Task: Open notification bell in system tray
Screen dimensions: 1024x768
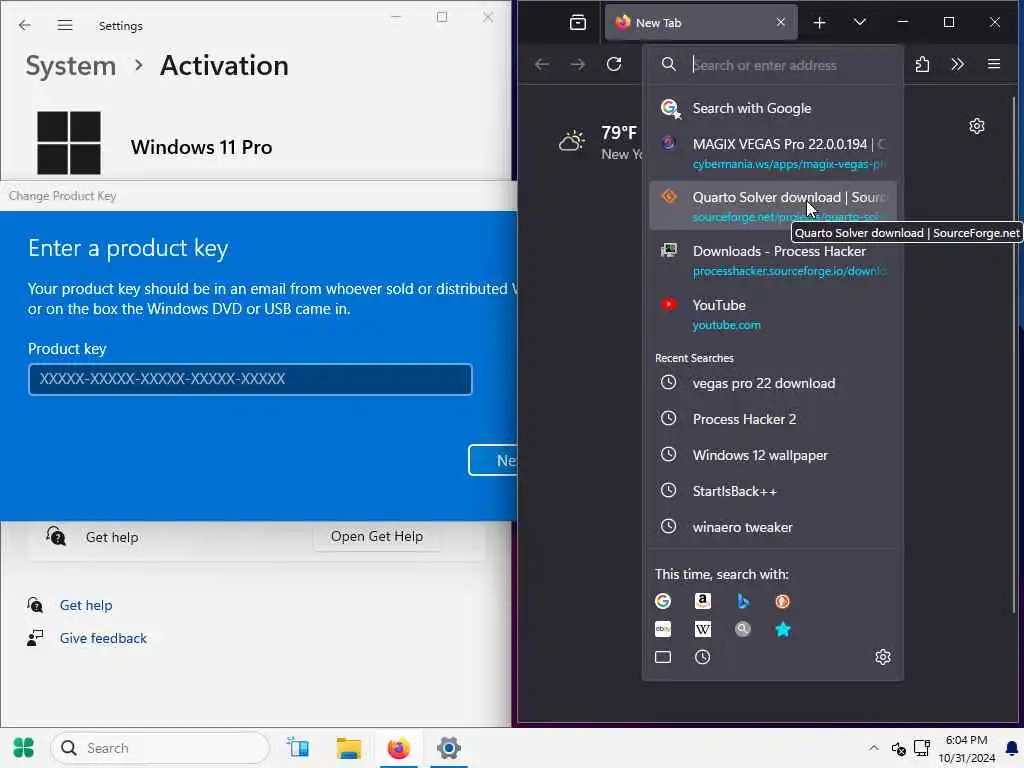Action: tap(1012, 748)
